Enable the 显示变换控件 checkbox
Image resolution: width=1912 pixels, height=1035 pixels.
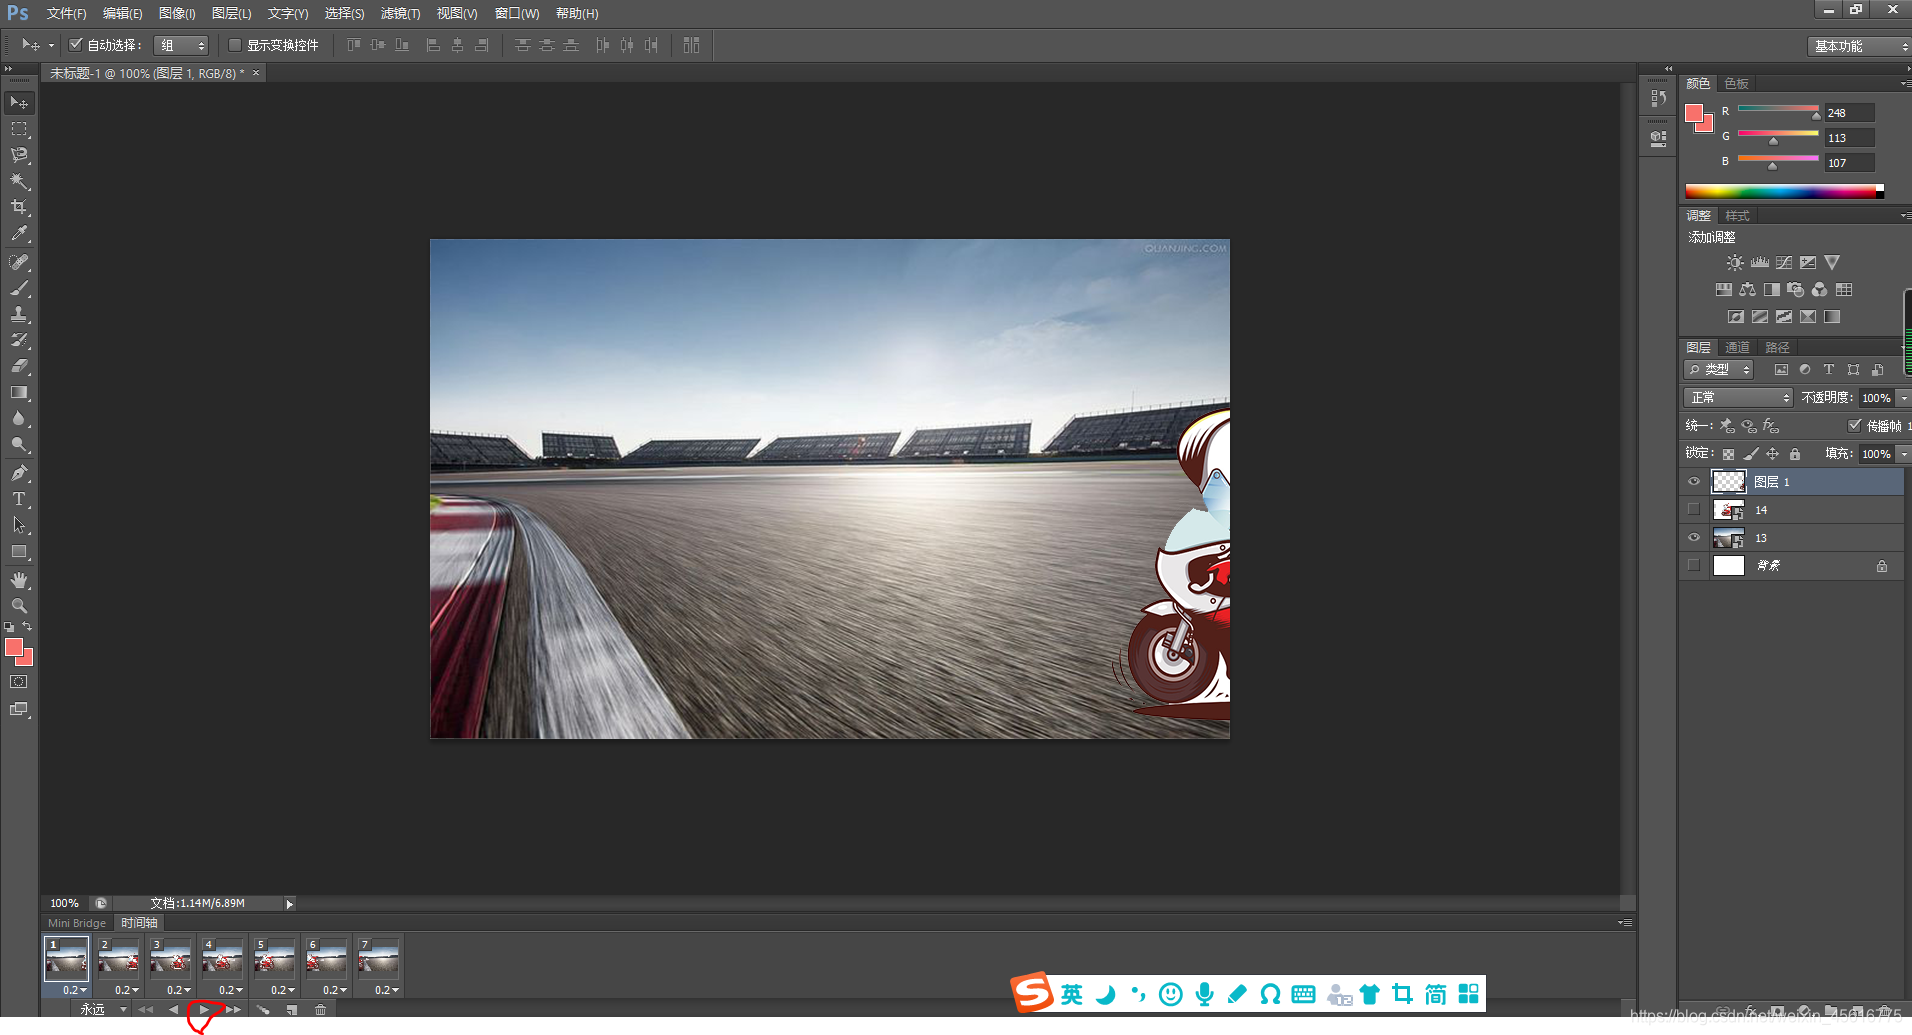(235, 45)
